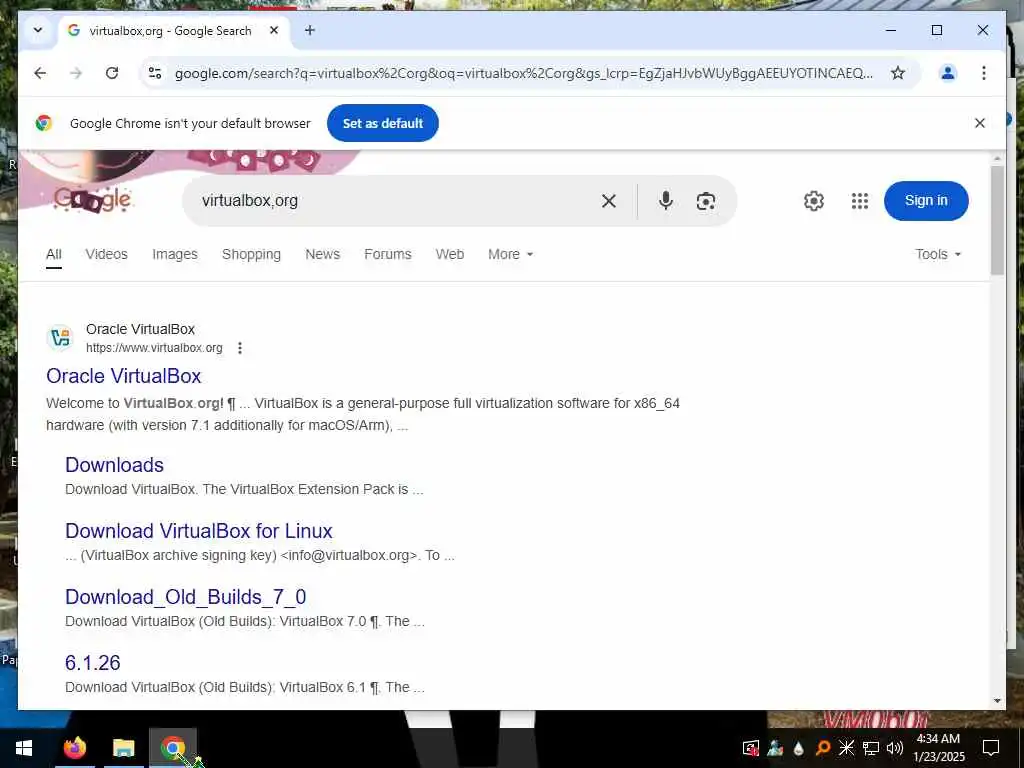1024x768 pixels.
Task: Open Google quick settings gear
Action: pos(814,200)
